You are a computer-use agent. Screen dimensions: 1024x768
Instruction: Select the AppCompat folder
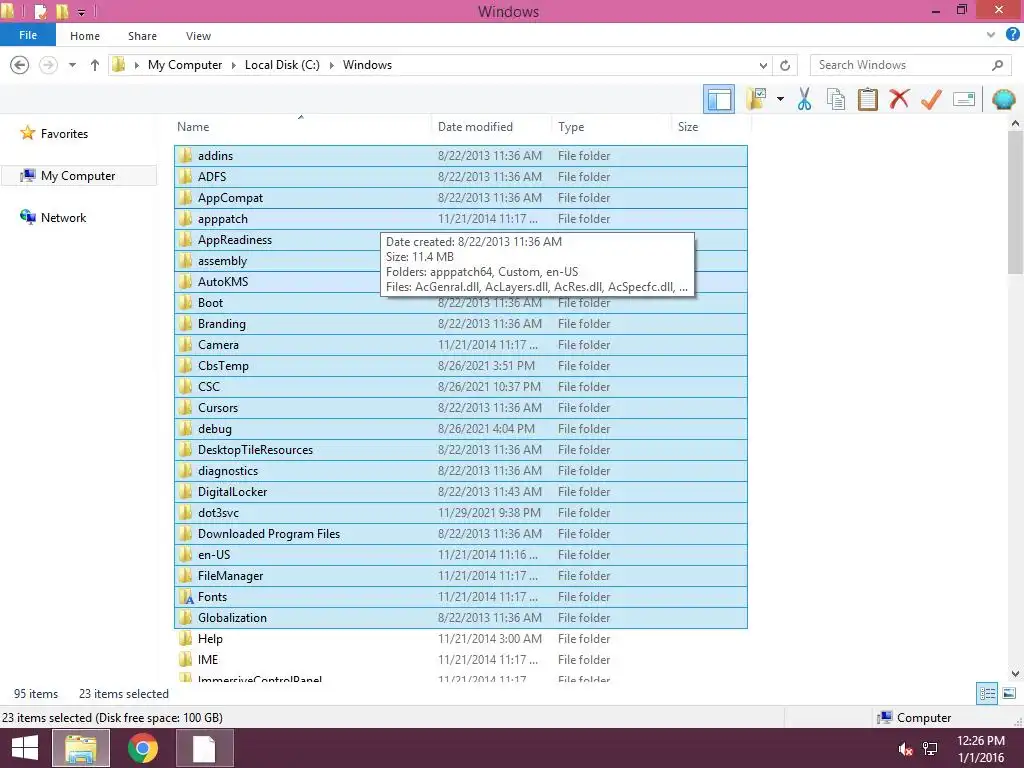pos(461,197)
